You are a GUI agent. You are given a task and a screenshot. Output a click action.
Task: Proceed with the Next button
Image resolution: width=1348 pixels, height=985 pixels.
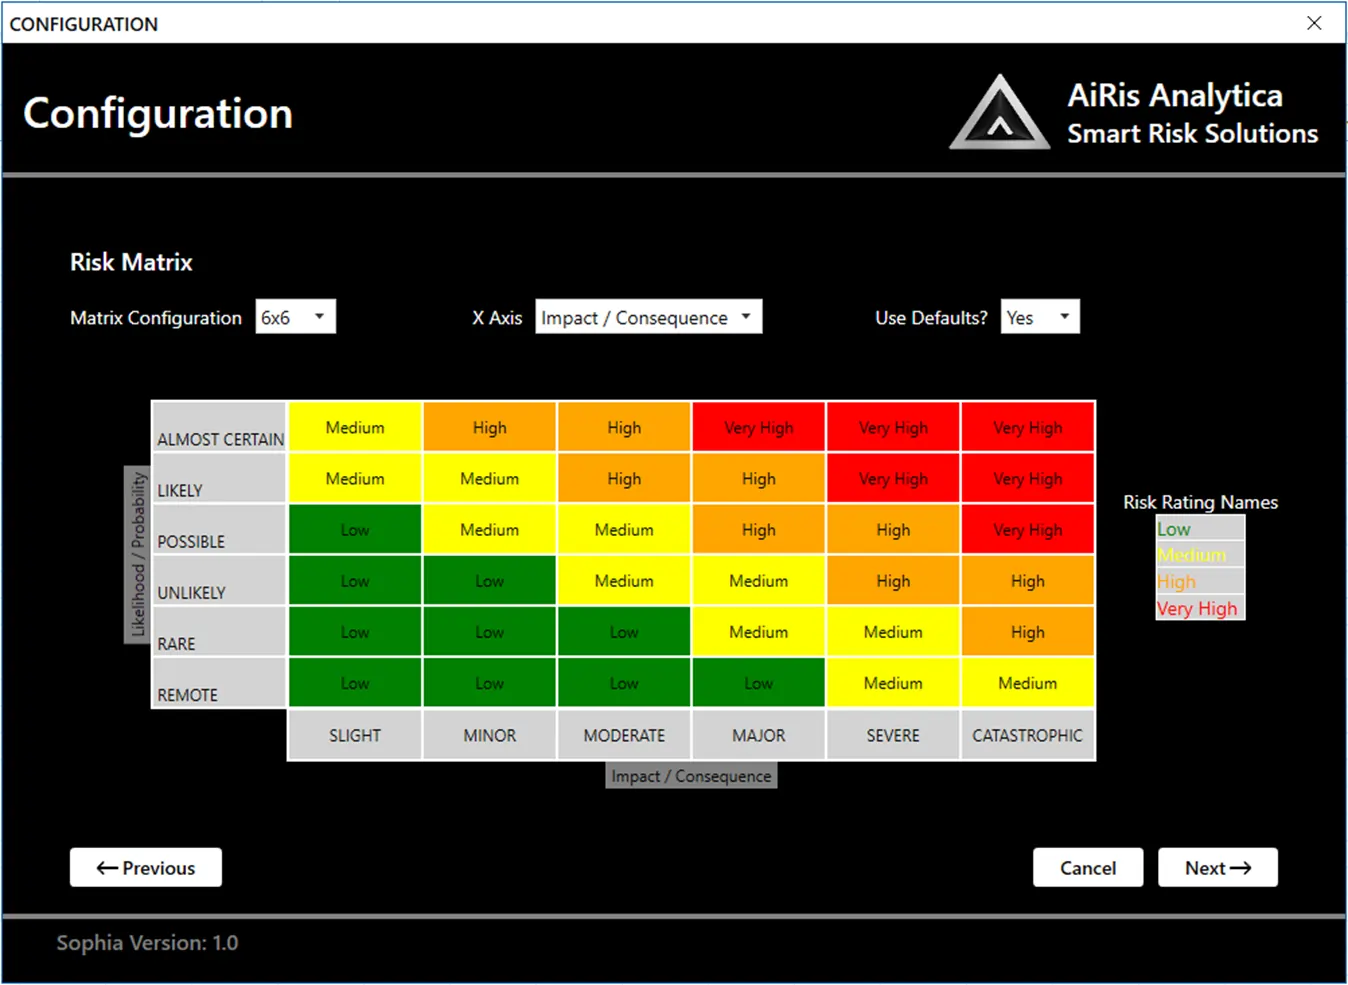point(1218,868)
